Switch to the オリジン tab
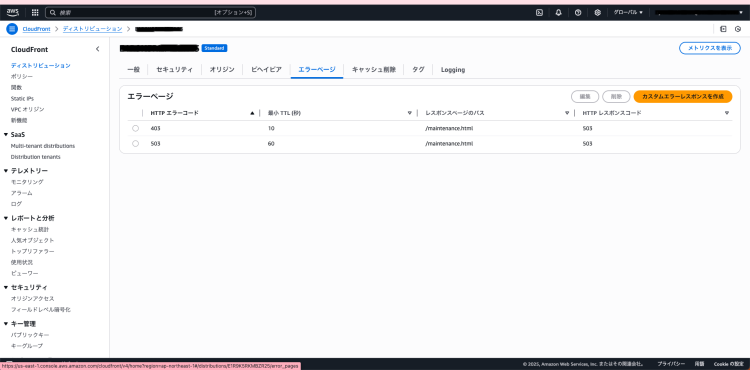The height and width of the screenshot is (370, 750). (222, 70)
